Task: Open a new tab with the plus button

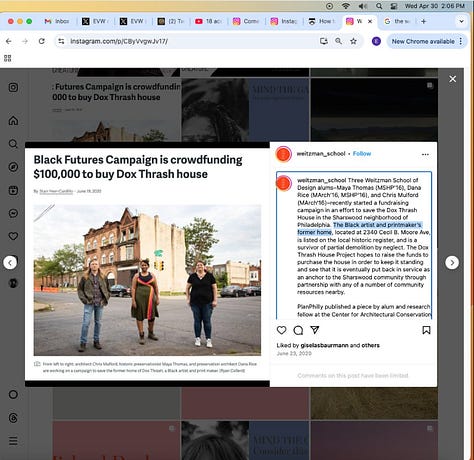Action: tap(424, 21)
